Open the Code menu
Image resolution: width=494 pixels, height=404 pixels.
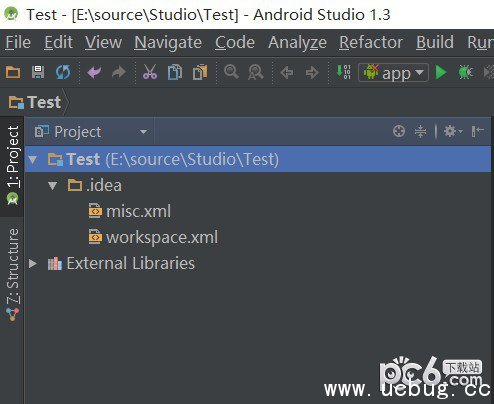pos(235,43)
